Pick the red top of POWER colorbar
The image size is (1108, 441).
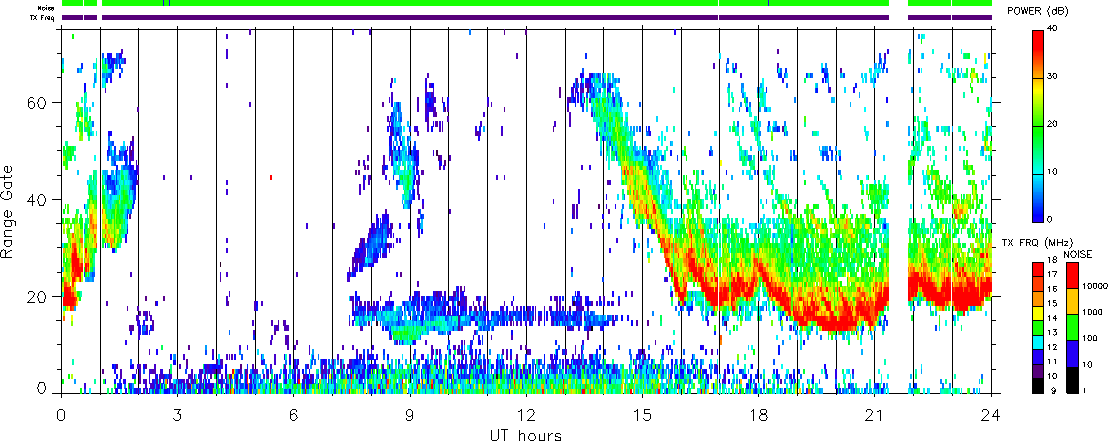coord(1038,39)
